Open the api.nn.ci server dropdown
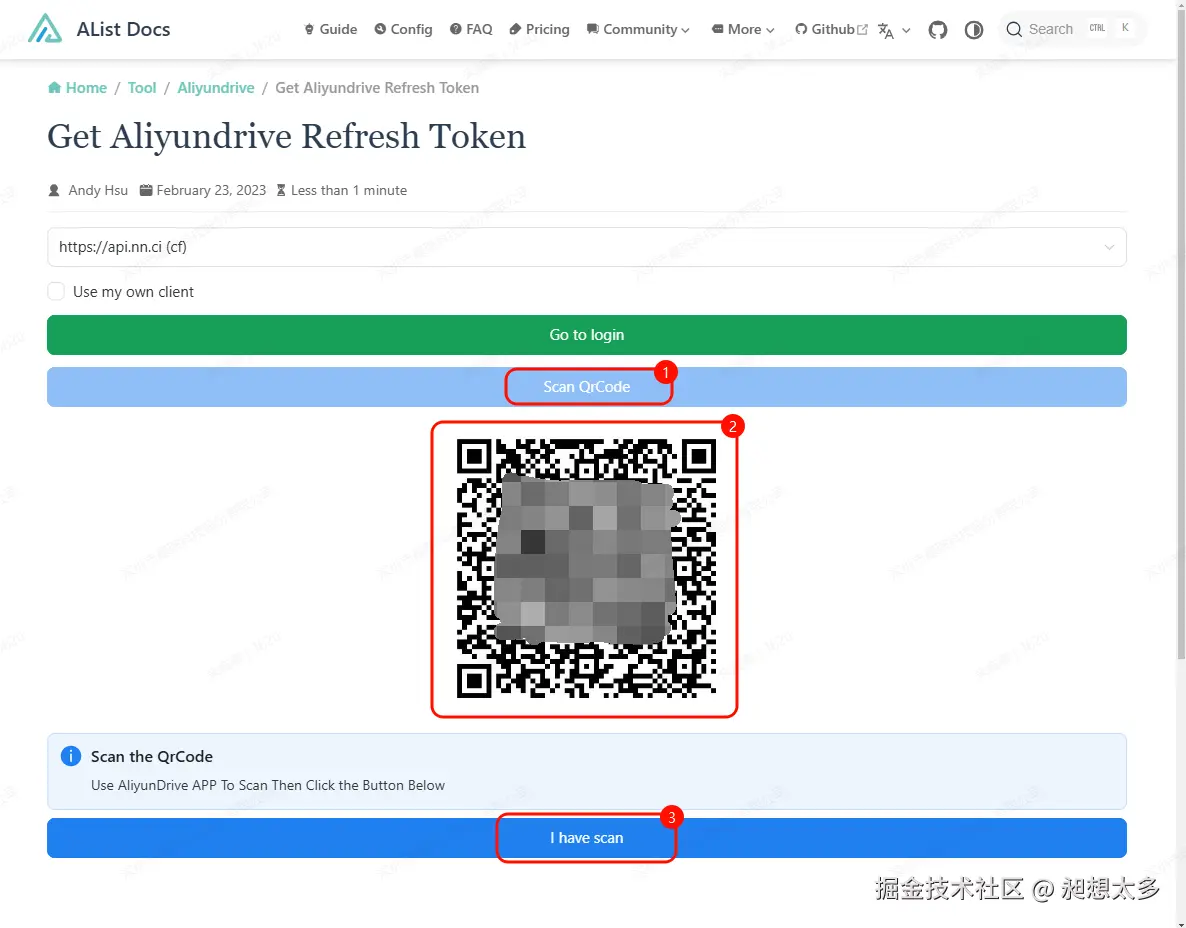This screenshot has height=928, width=1186. 586,247
